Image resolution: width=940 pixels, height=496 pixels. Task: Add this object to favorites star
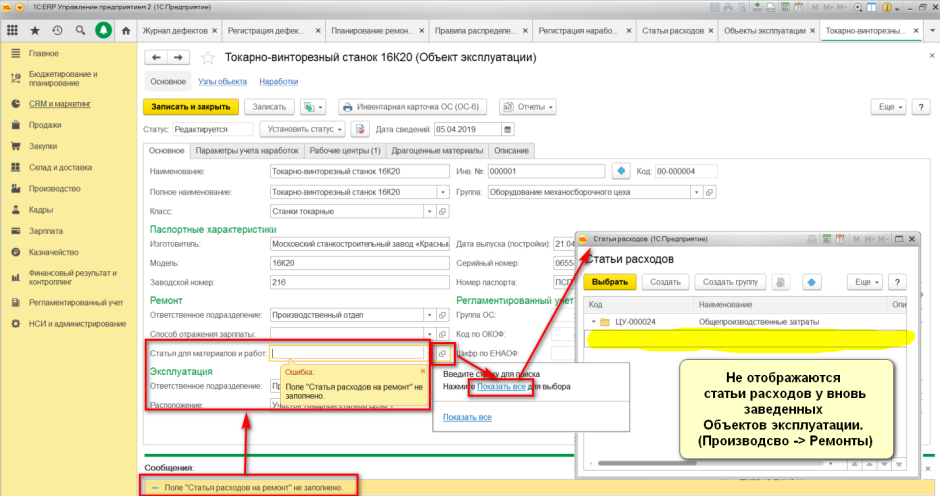(x=207, y=58)
